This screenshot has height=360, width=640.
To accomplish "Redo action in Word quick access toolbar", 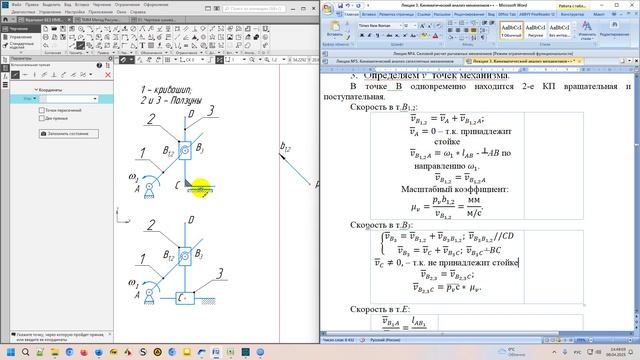I will pos(358,5).
